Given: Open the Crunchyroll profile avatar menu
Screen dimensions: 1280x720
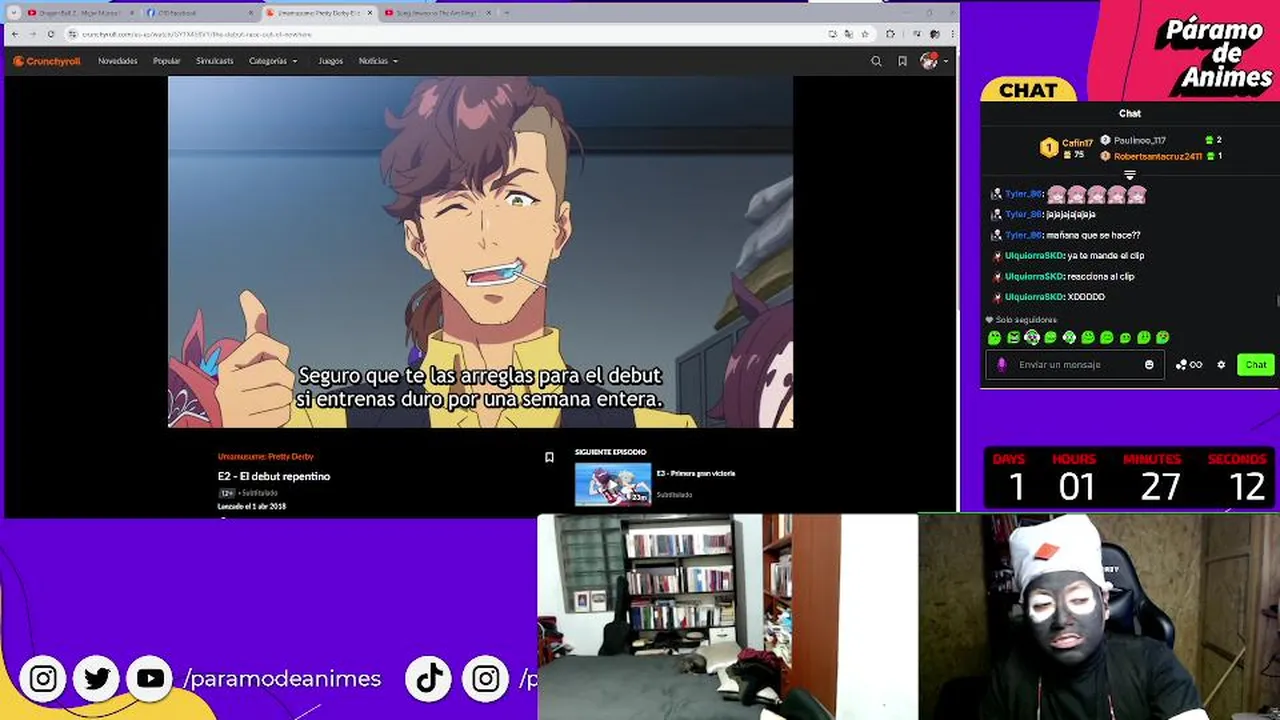Looking at the screenshot, I should pyautogui.click(x=931, y=61).
